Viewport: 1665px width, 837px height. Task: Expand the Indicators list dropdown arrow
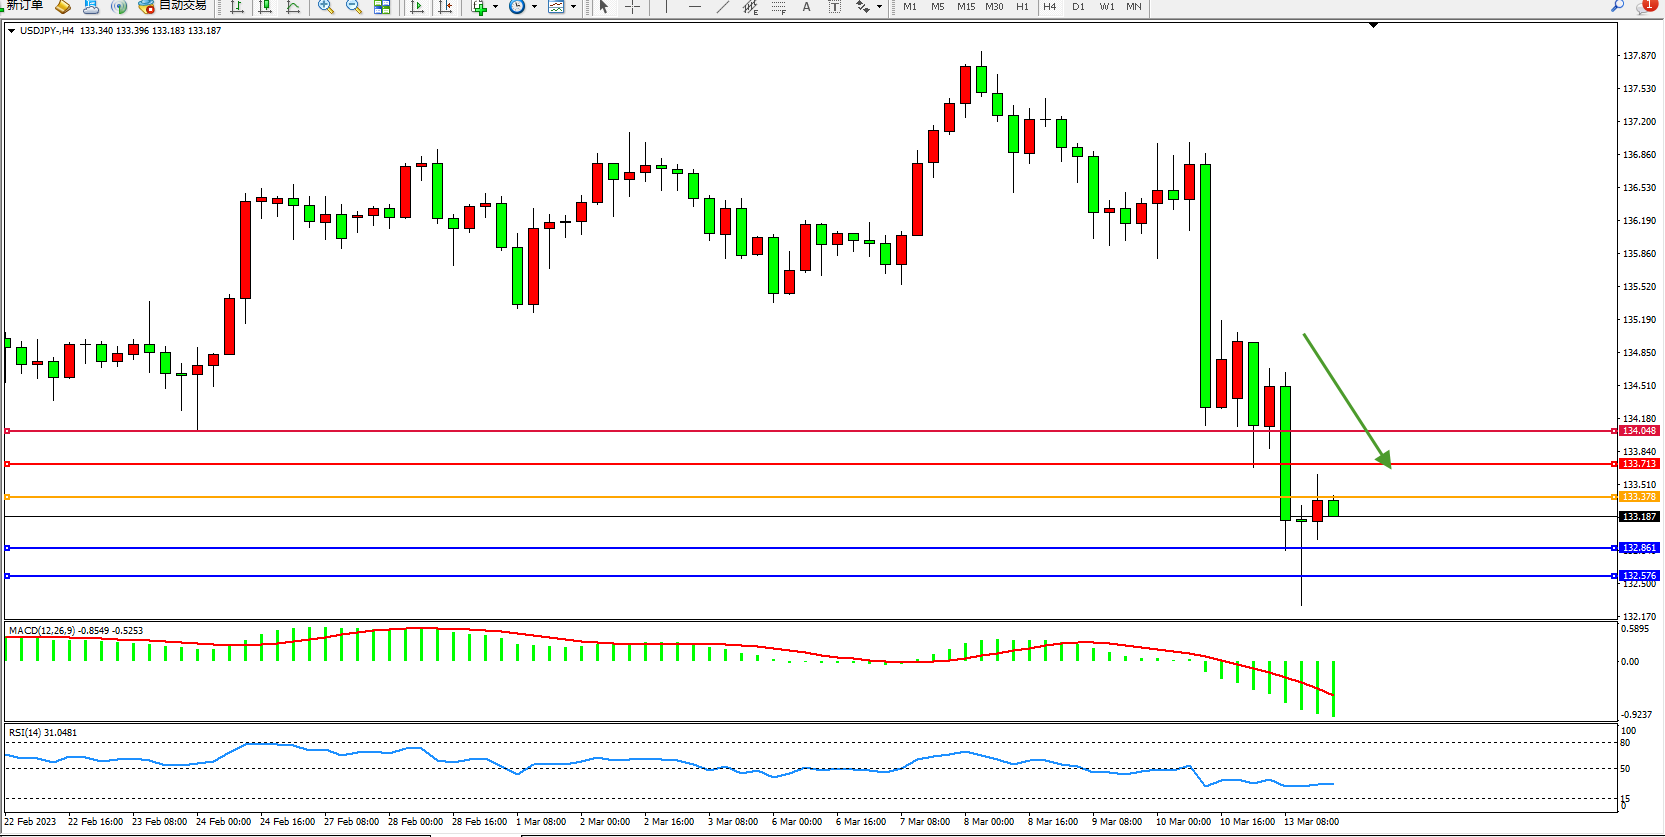click(495, 7)
